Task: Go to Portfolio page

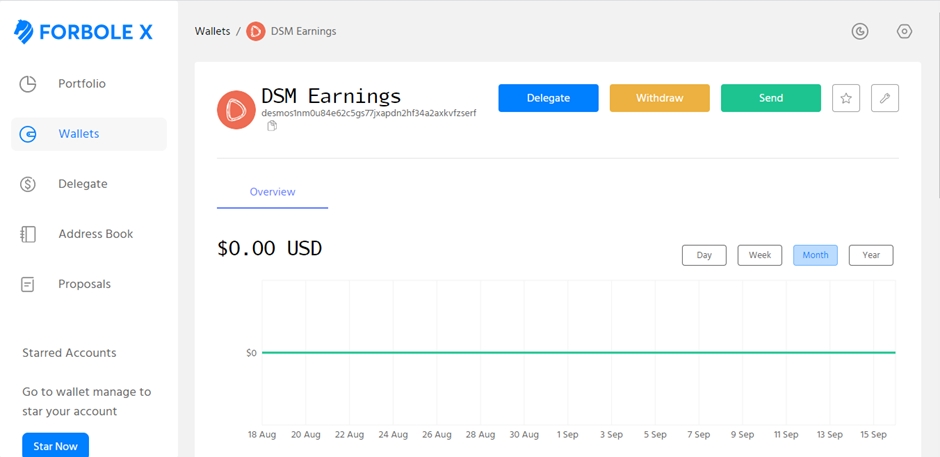Action: click(x=82, y=84)
